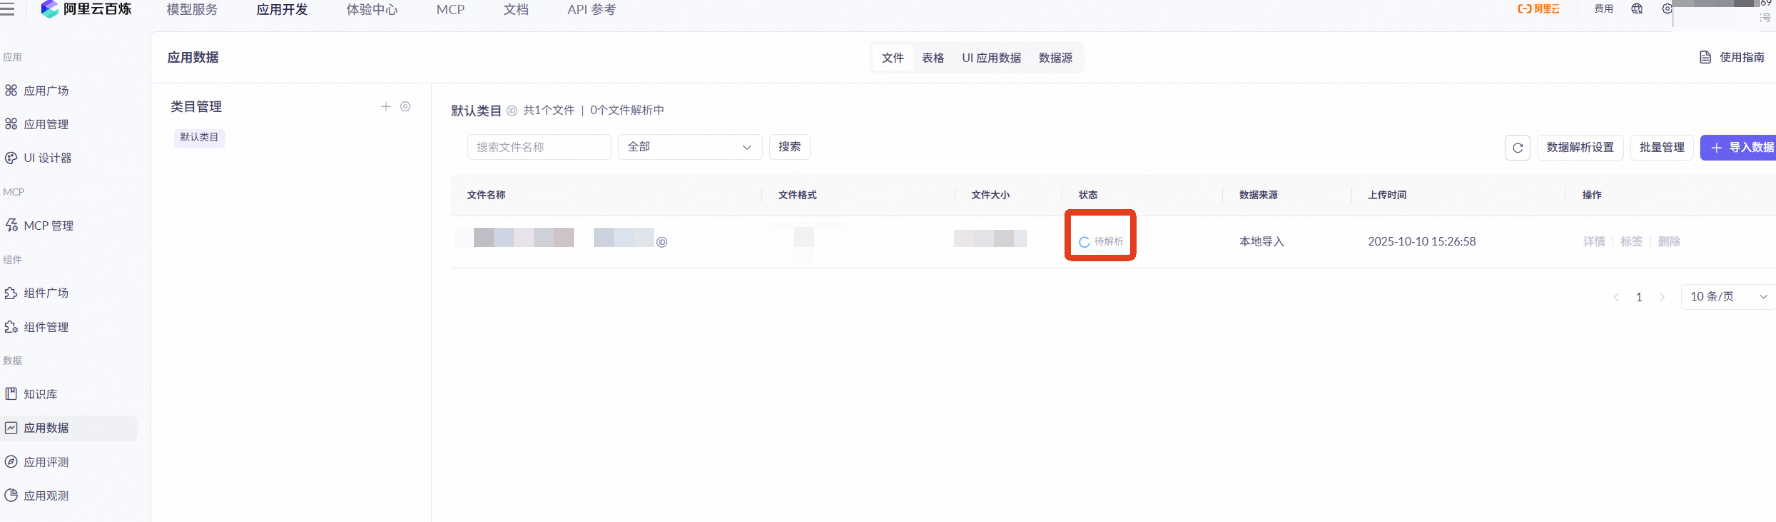Go to next page arrow

click(1662, 297)
